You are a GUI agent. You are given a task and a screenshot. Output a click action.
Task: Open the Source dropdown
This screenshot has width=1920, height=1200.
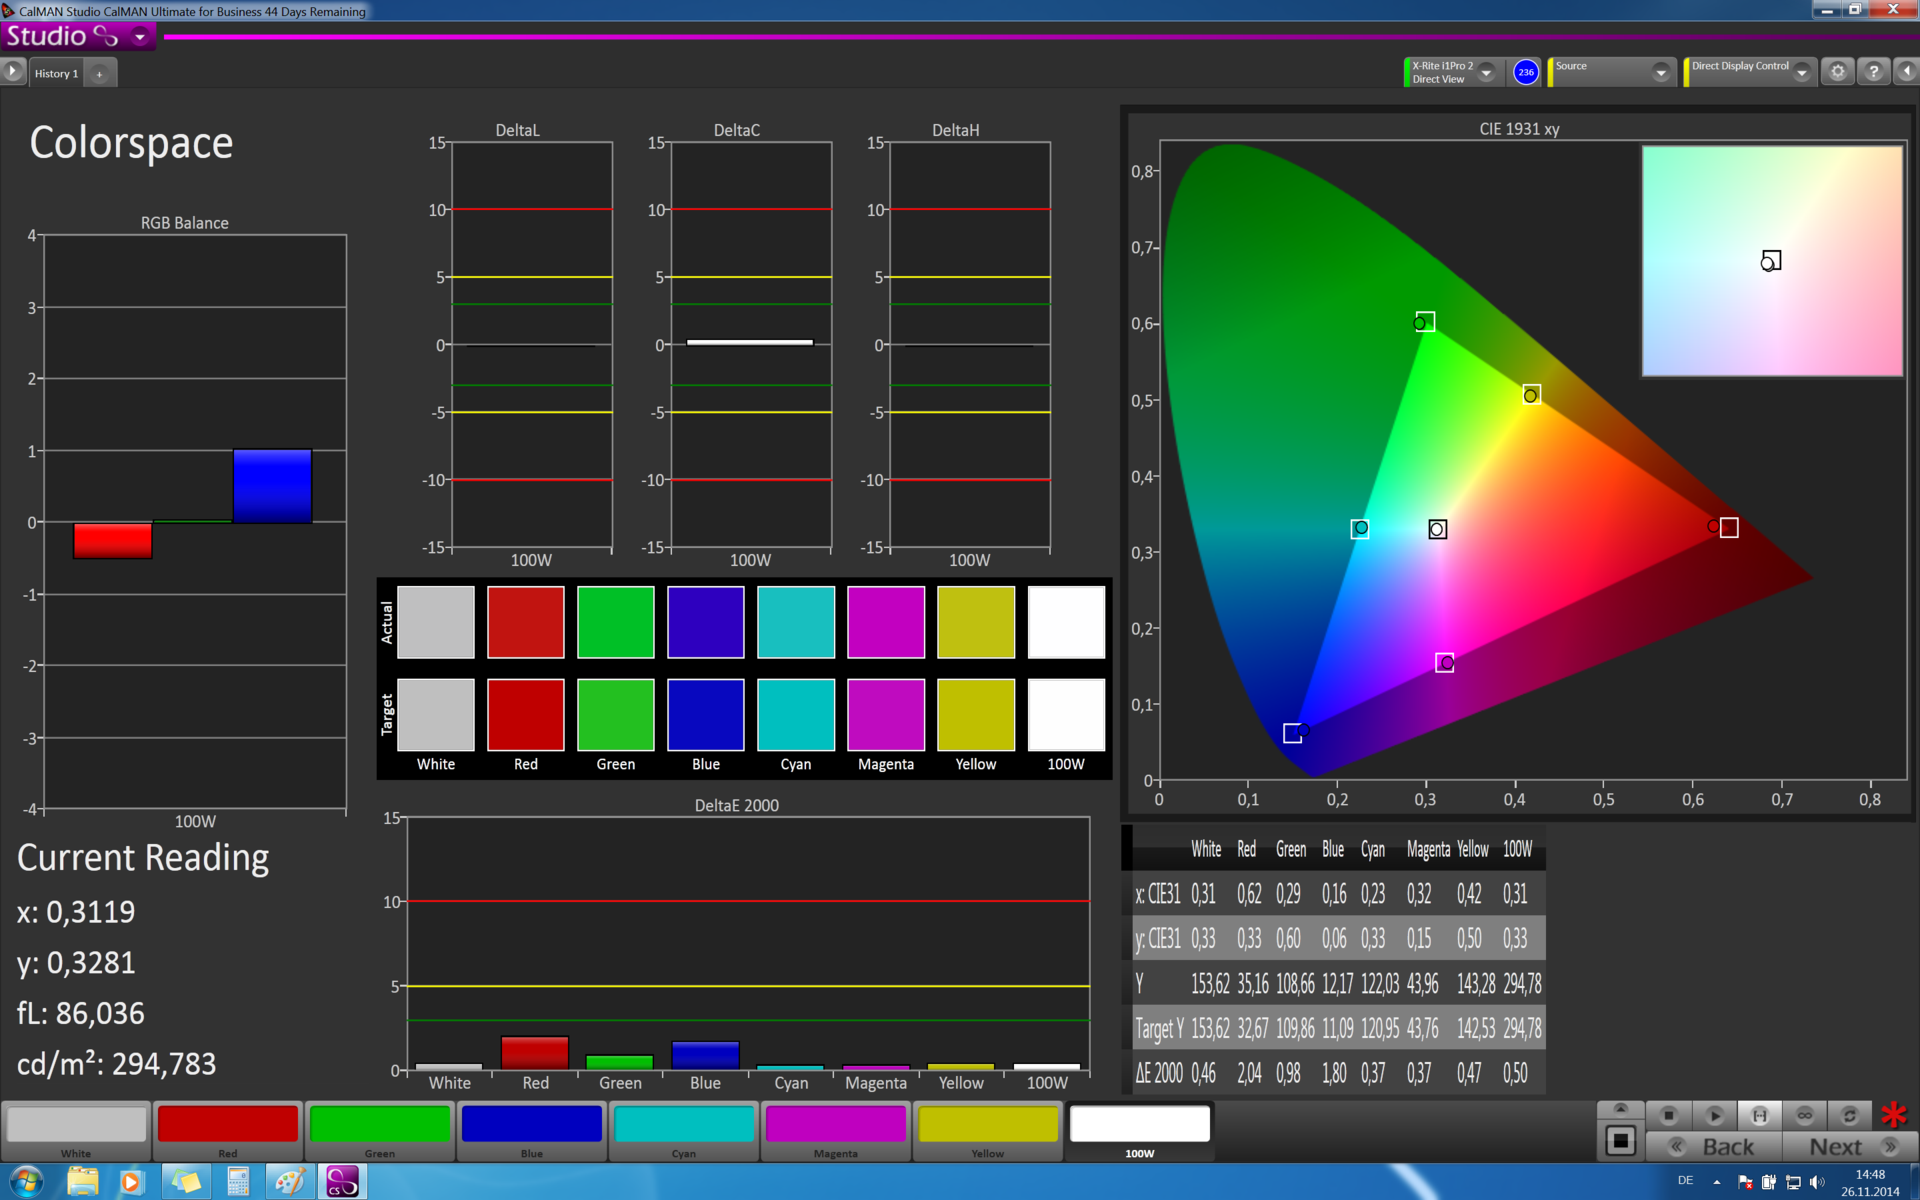pyautogui.click(x=1660, y=72)
